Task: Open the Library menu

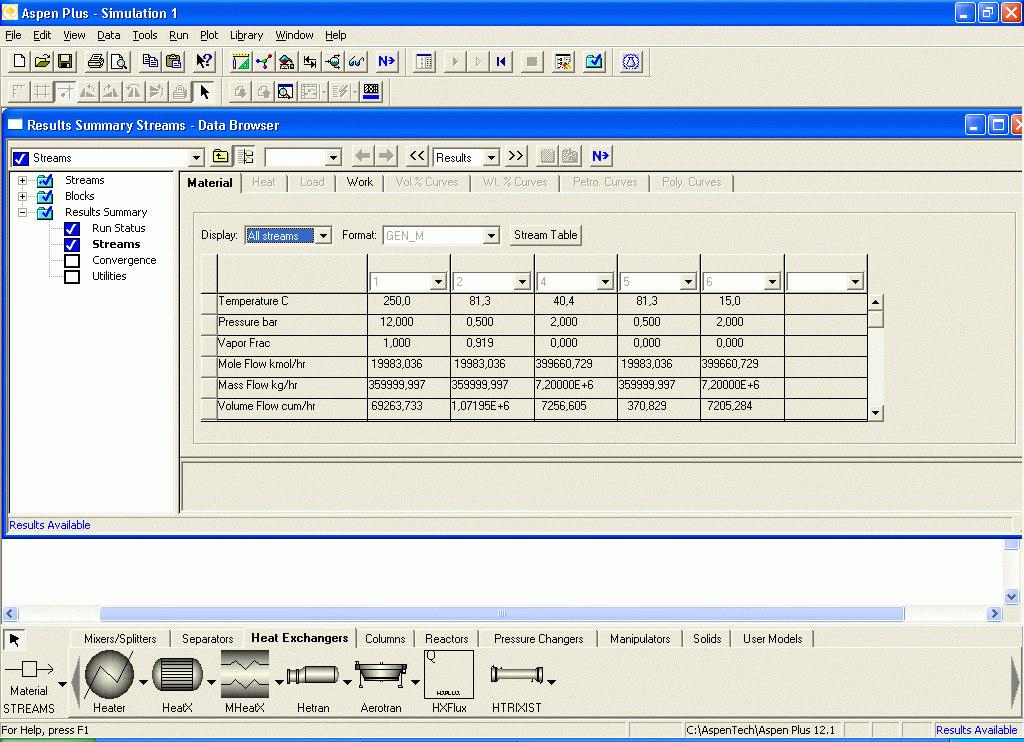Action: (x=246, y=35)
